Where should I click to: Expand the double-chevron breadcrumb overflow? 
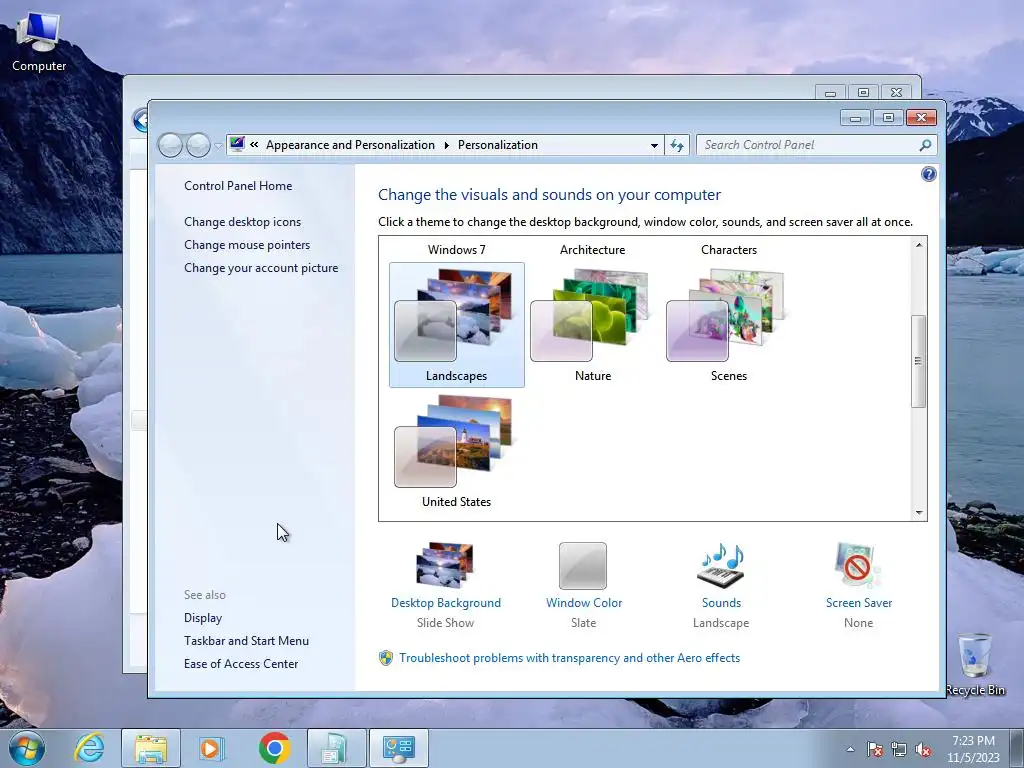254,145
